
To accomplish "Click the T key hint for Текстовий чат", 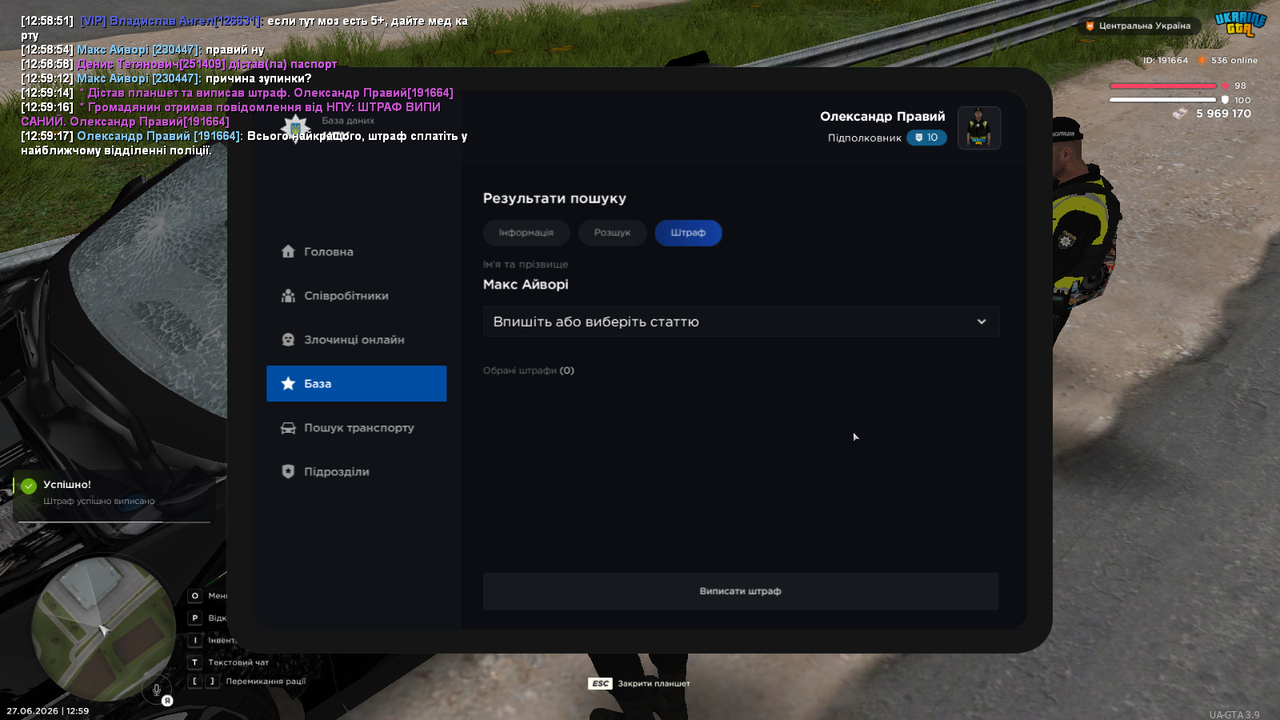I will pos(196,662).
